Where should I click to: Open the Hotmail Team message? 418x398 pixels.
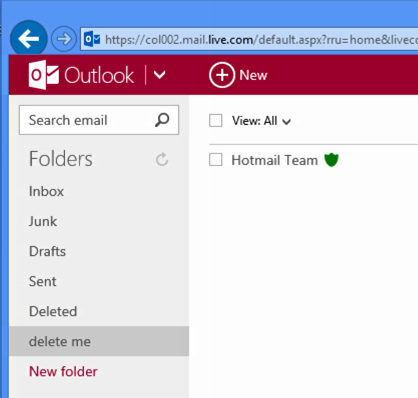(x=275, y=160)
